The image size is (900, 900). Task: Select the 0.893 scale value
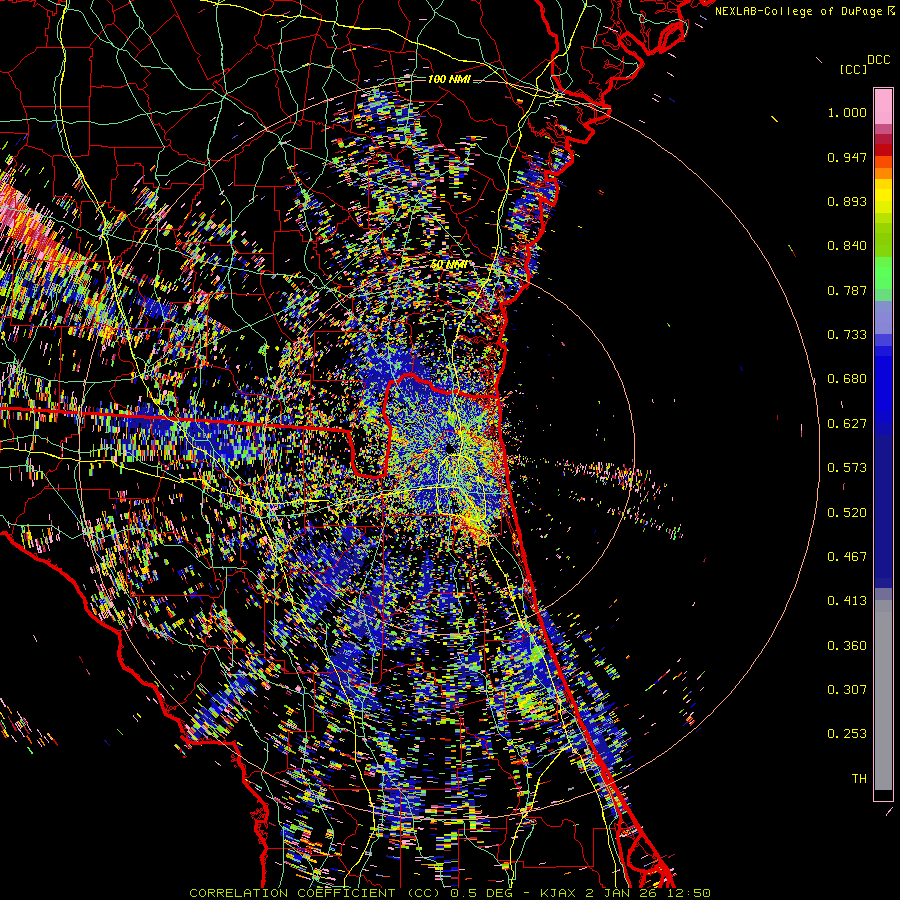[x=847, y=201]
